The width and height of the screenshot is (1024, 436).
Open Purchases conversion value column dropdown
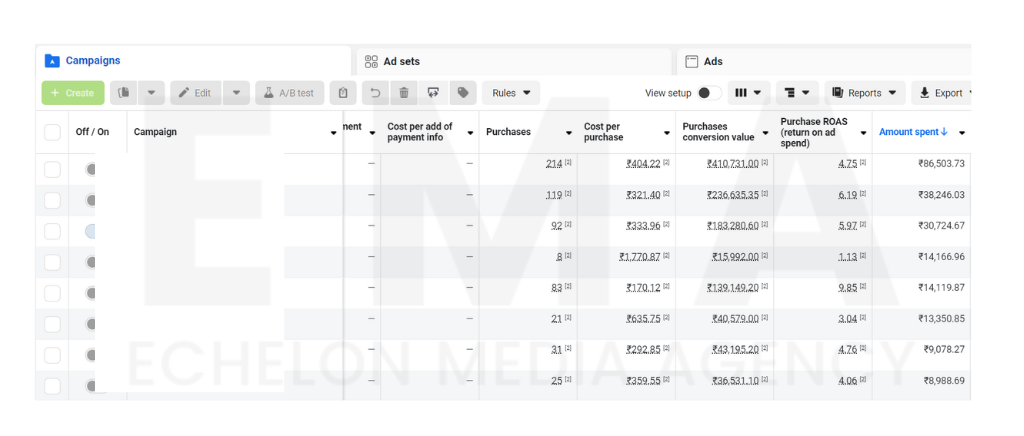[x=765, y=132]
